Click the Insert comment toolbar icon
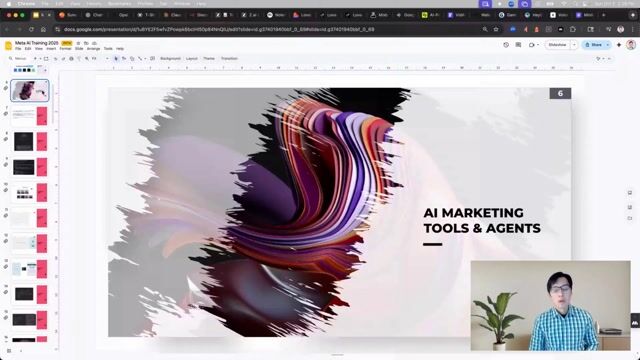Viewport: 640px width, 360px height. click(153, 59)
